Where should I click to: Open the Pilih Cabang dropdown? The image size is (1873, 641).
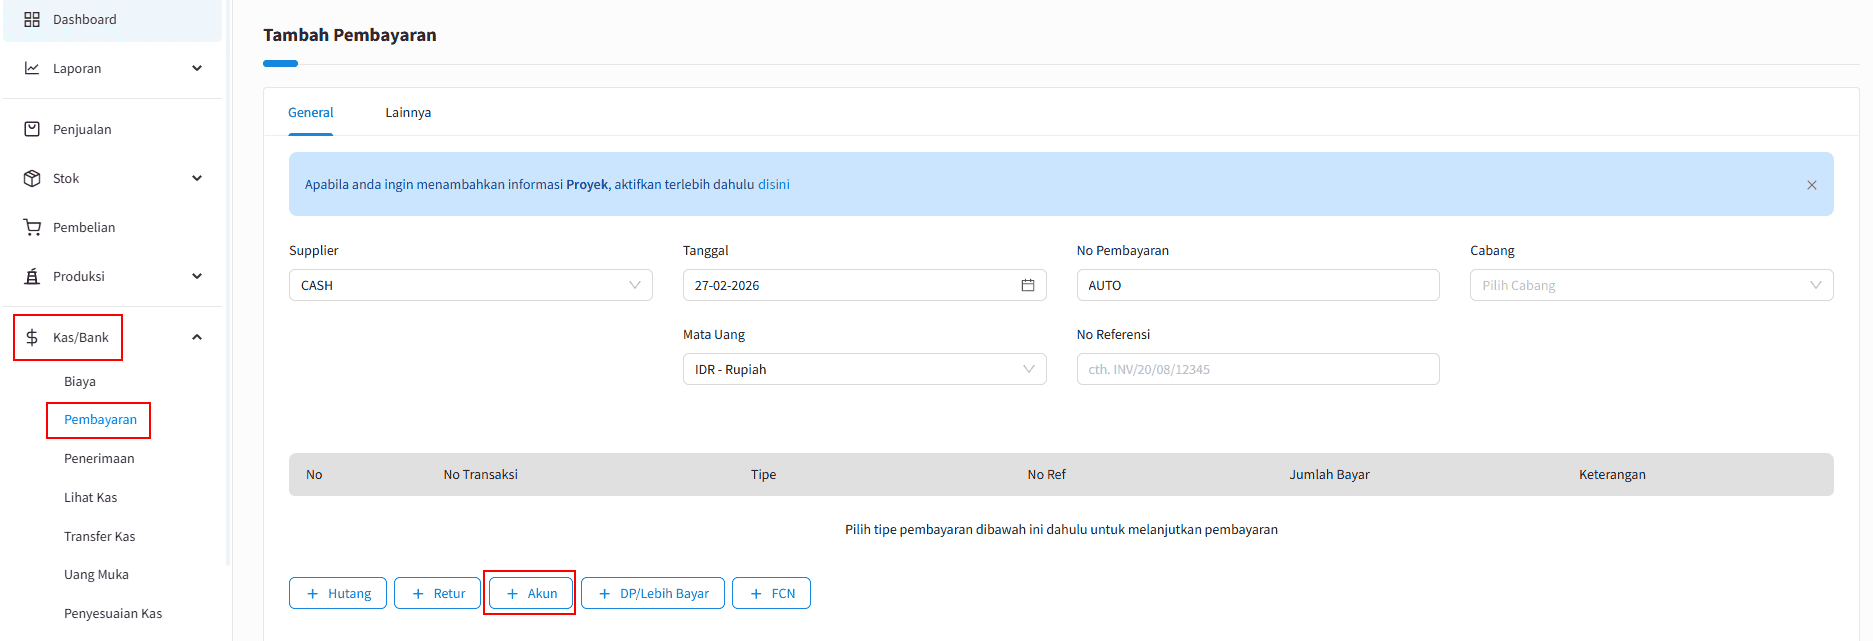(1650, 285)
